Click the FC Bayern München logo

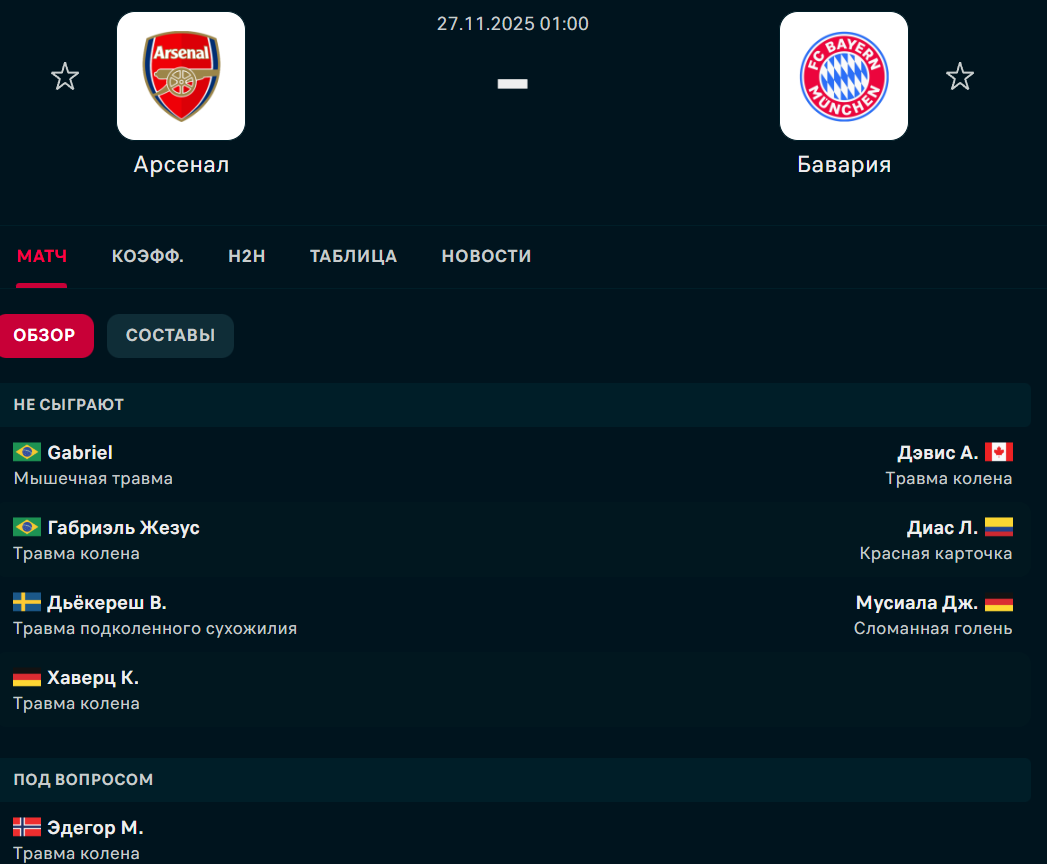844,76
